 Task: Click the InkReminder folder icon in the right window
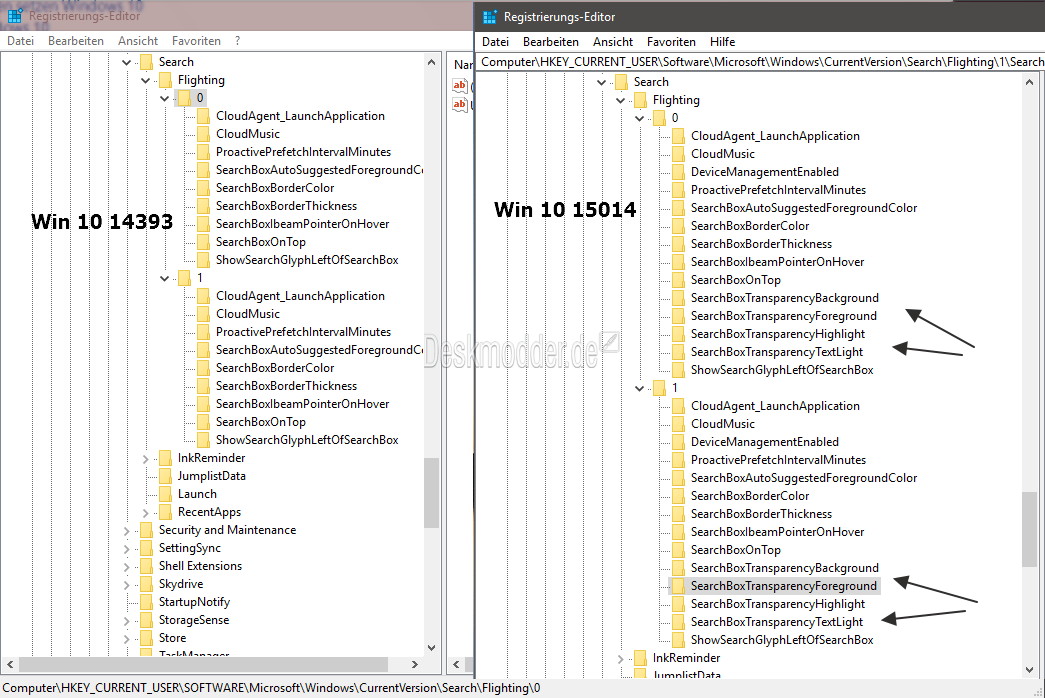click(640, 658)
